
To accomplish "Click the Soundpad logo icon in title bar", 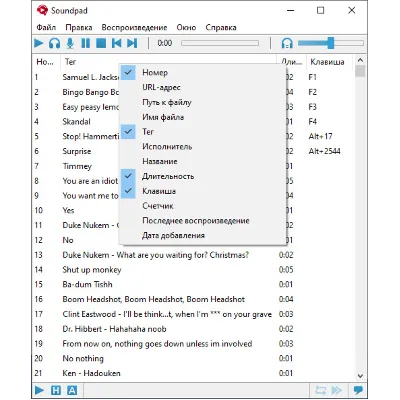I will coord(42,10).
